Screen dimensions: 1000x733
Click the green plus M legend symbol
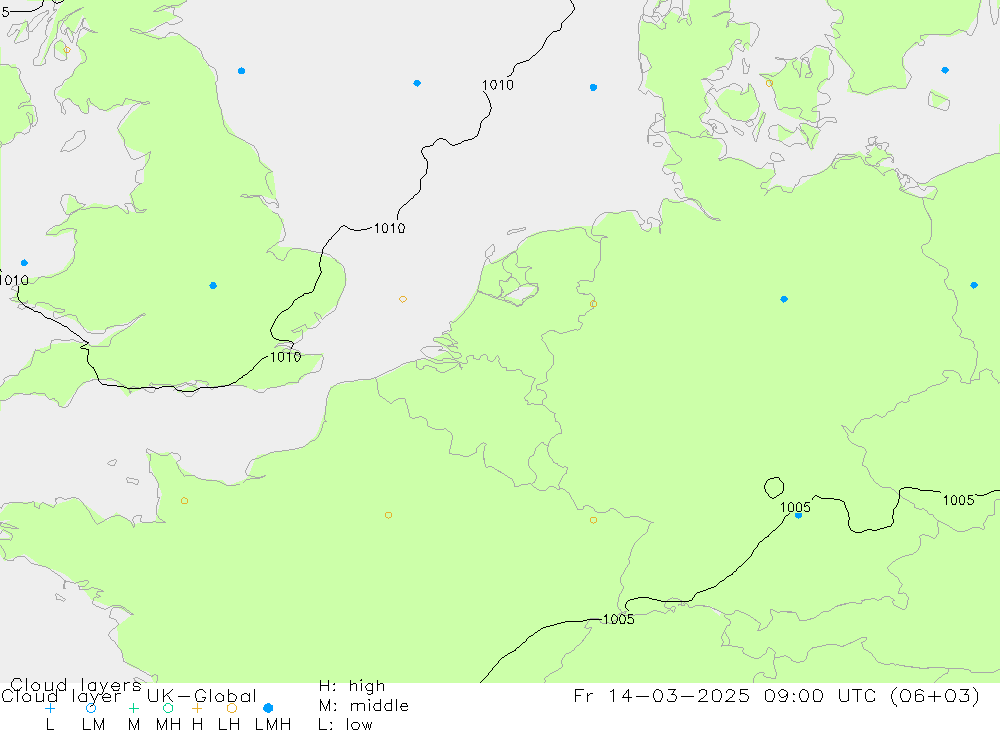tap(133, 708)
